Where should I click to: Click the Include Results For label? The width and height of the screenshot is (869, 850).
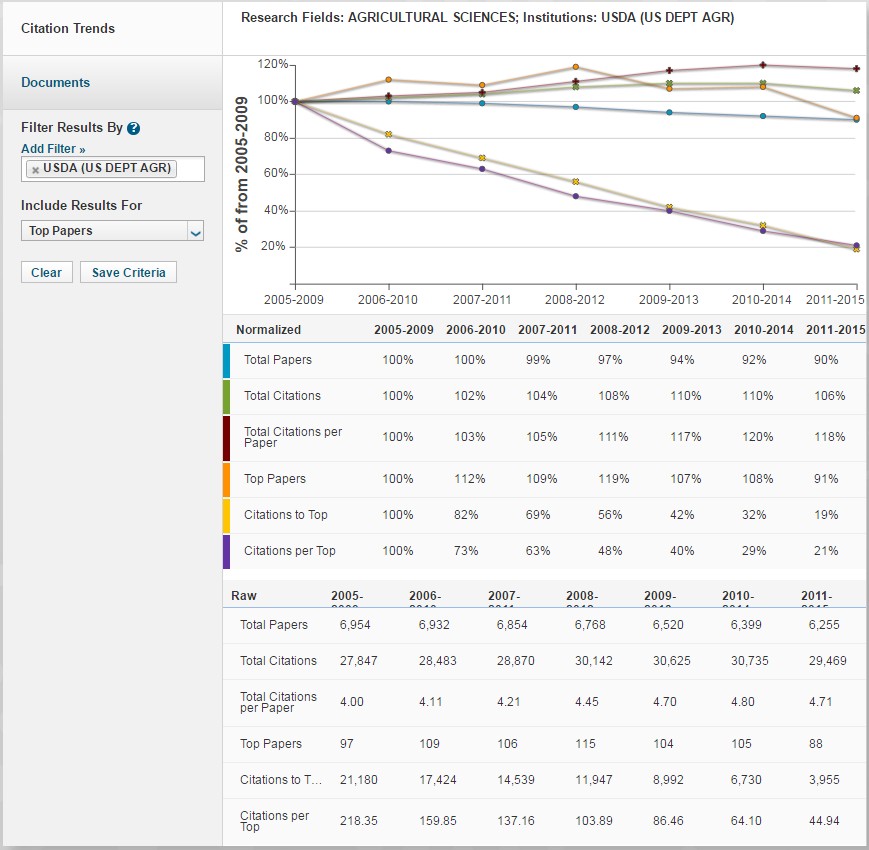81,206
